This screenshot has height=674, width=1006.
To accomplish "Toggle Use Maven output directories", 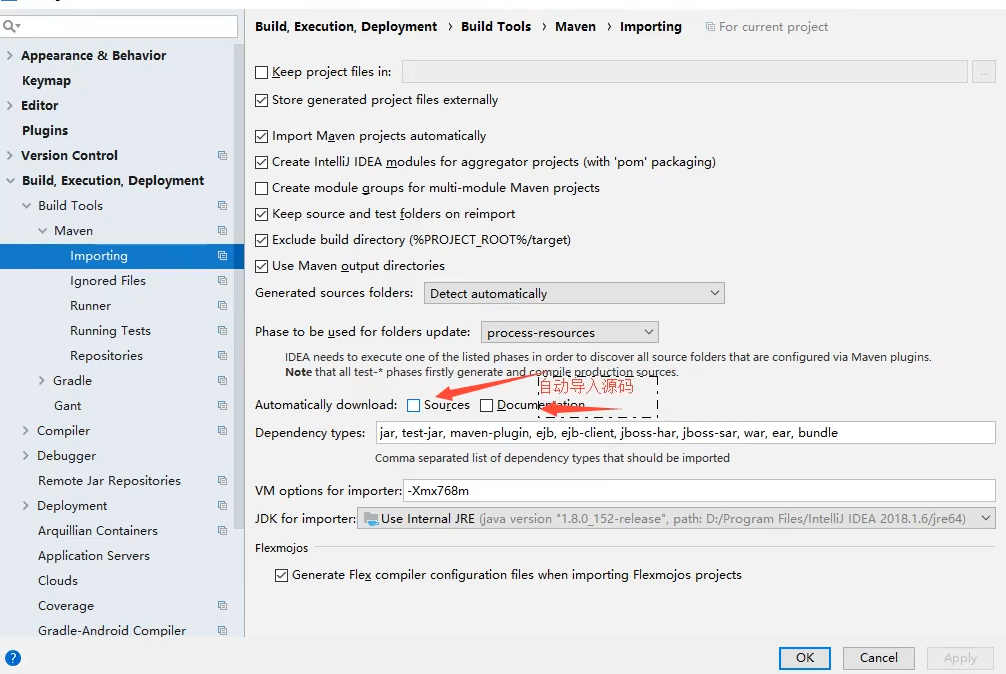I will coord(261,266).
